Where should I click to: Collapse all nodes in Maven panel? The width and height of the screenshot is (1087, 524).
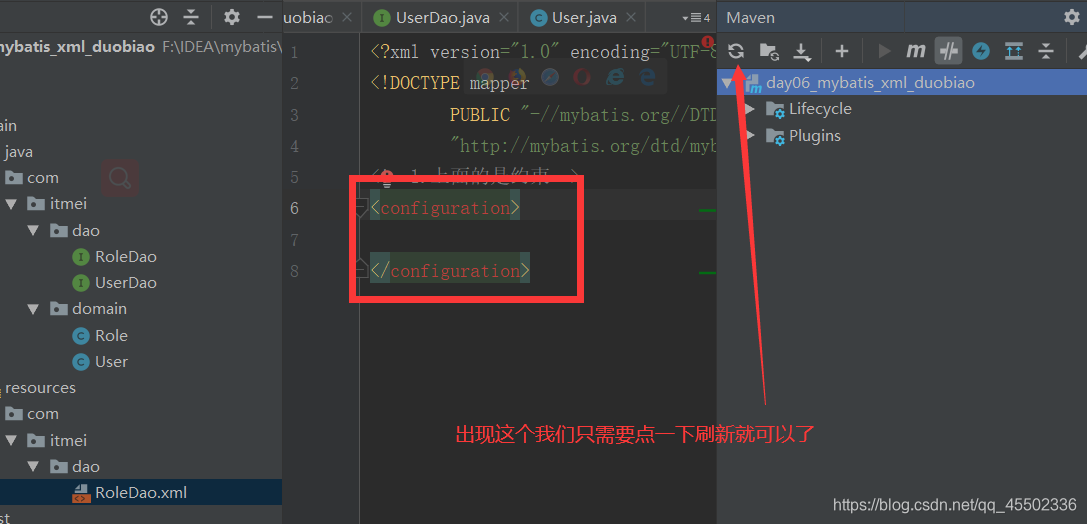(x=1045, y=51)
